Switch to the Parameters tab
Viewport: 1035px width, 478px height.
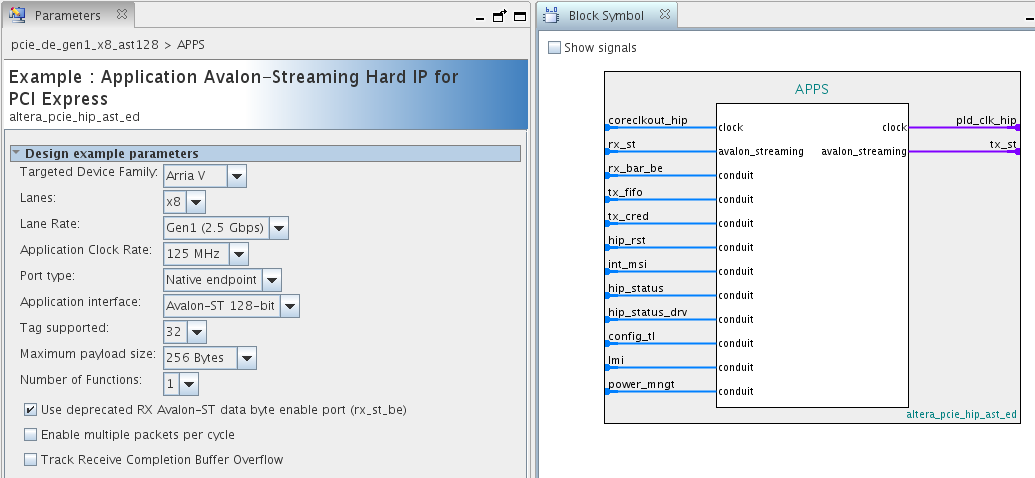click(x=67, y=15)
